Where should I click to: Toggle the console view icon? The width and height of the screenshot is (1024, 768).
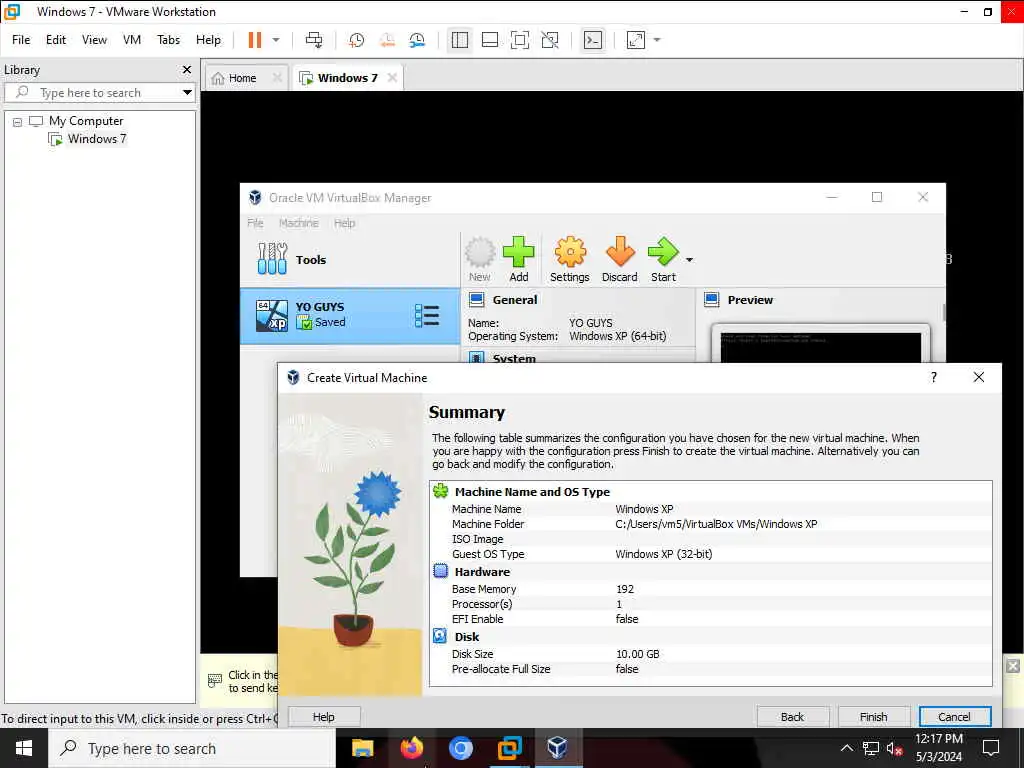[x=593, y=40]
